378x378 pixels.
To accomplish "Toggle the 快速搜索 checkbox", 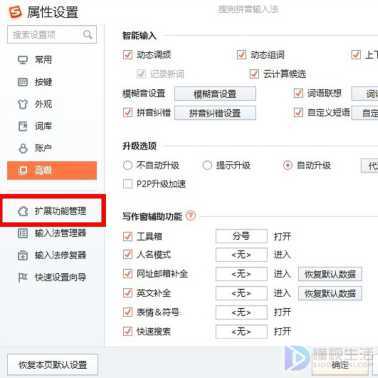I will pos(128,331).
